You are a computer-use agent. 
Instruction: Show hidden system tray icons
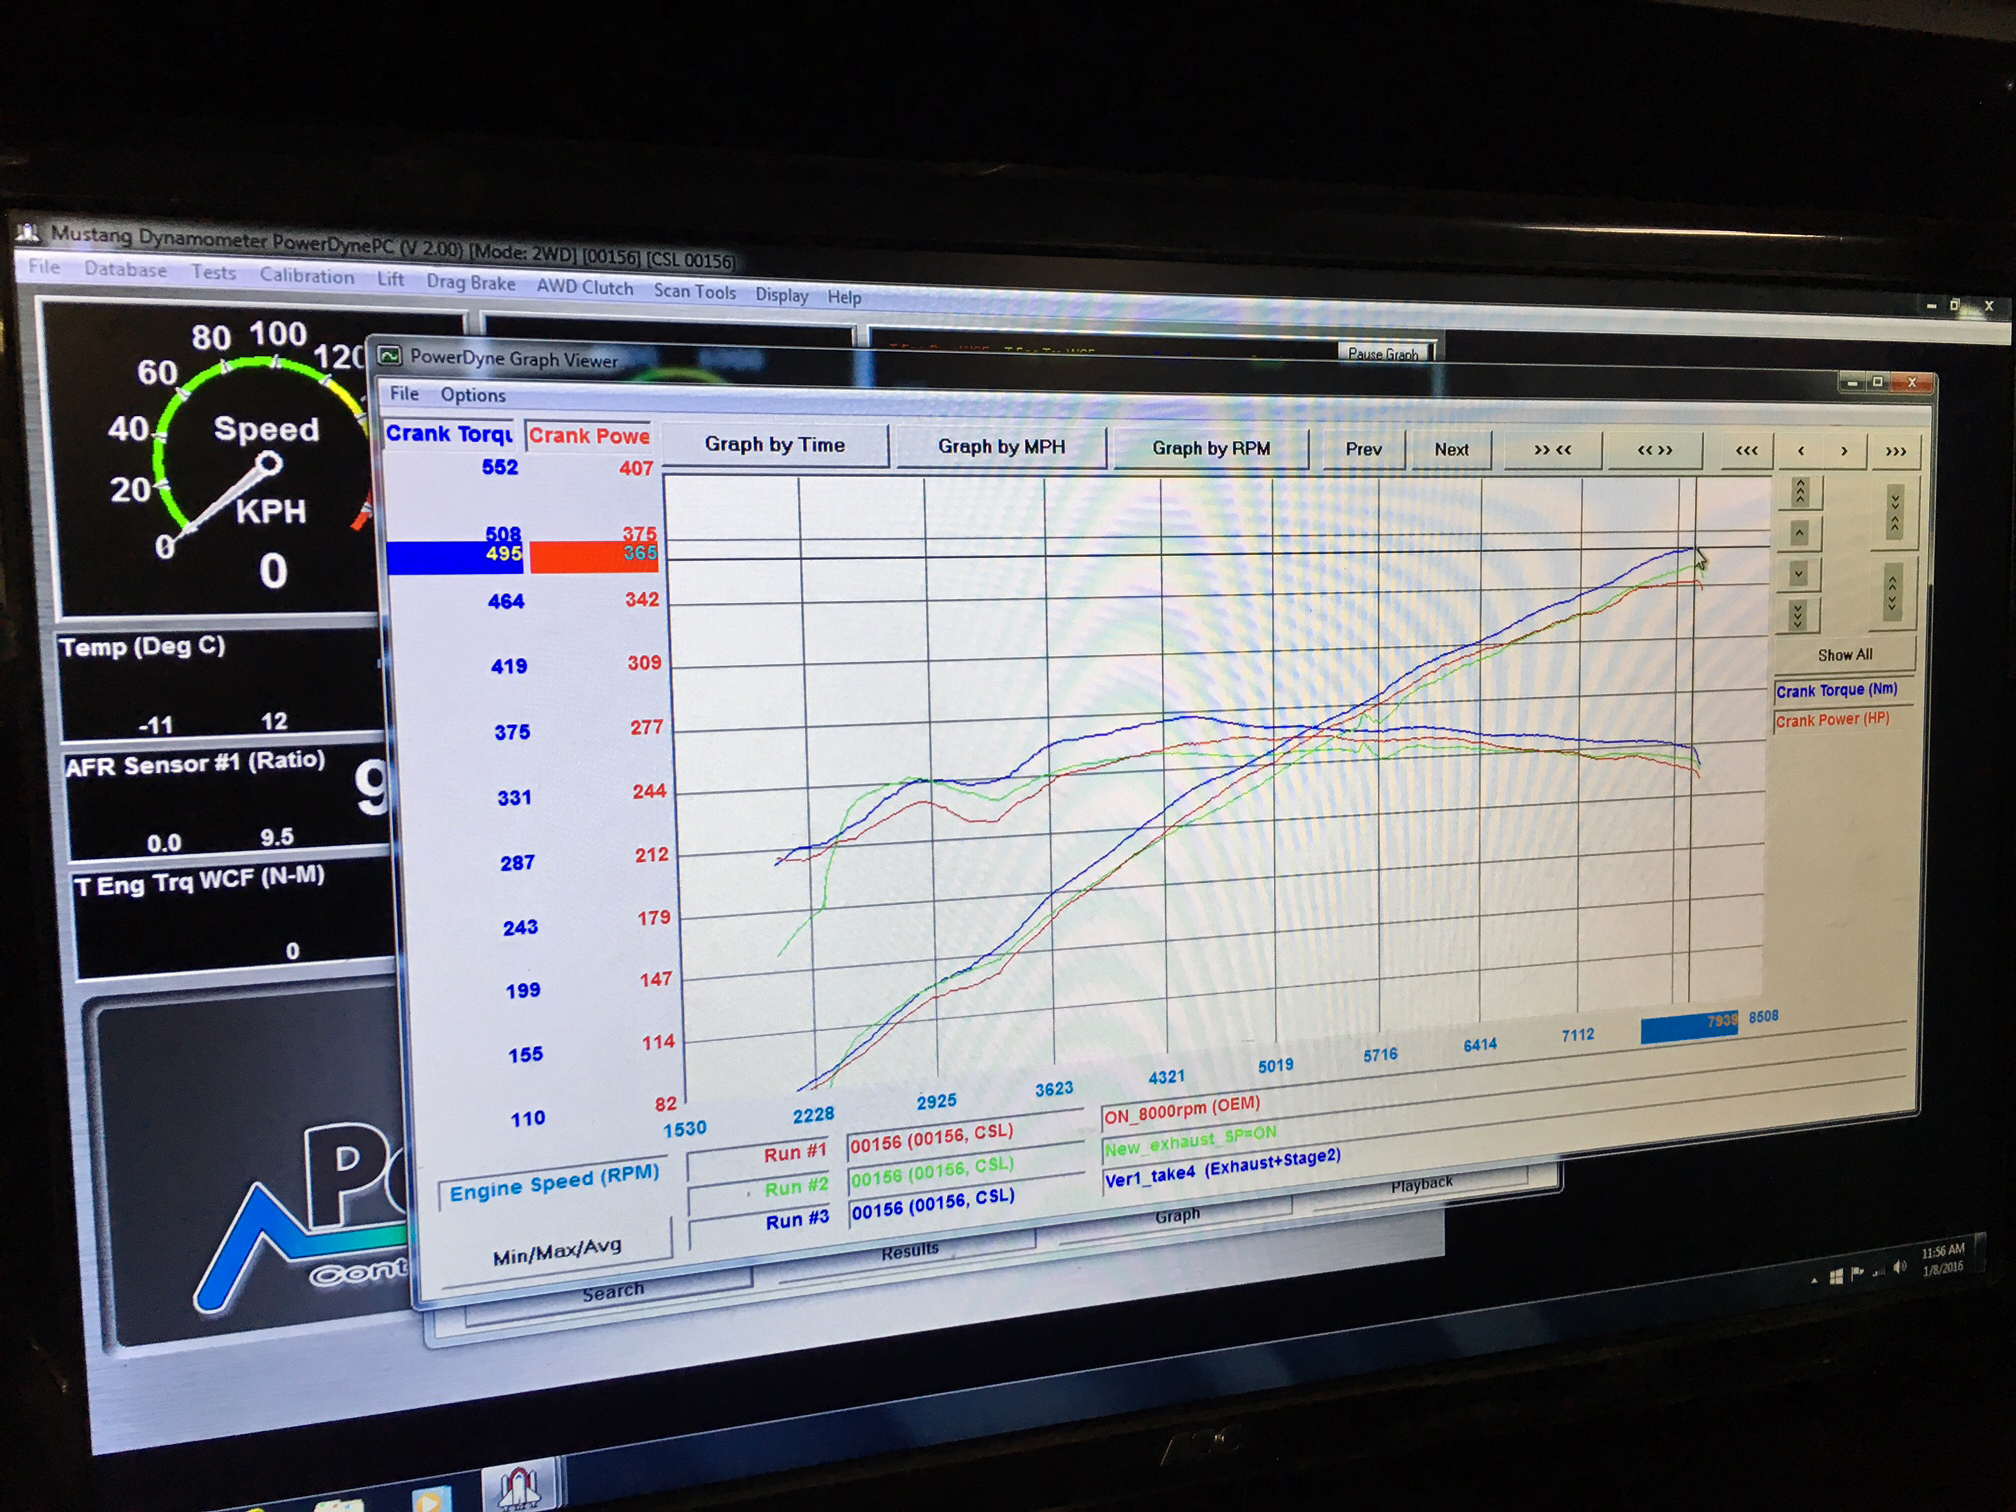tap(1814, 1280)
